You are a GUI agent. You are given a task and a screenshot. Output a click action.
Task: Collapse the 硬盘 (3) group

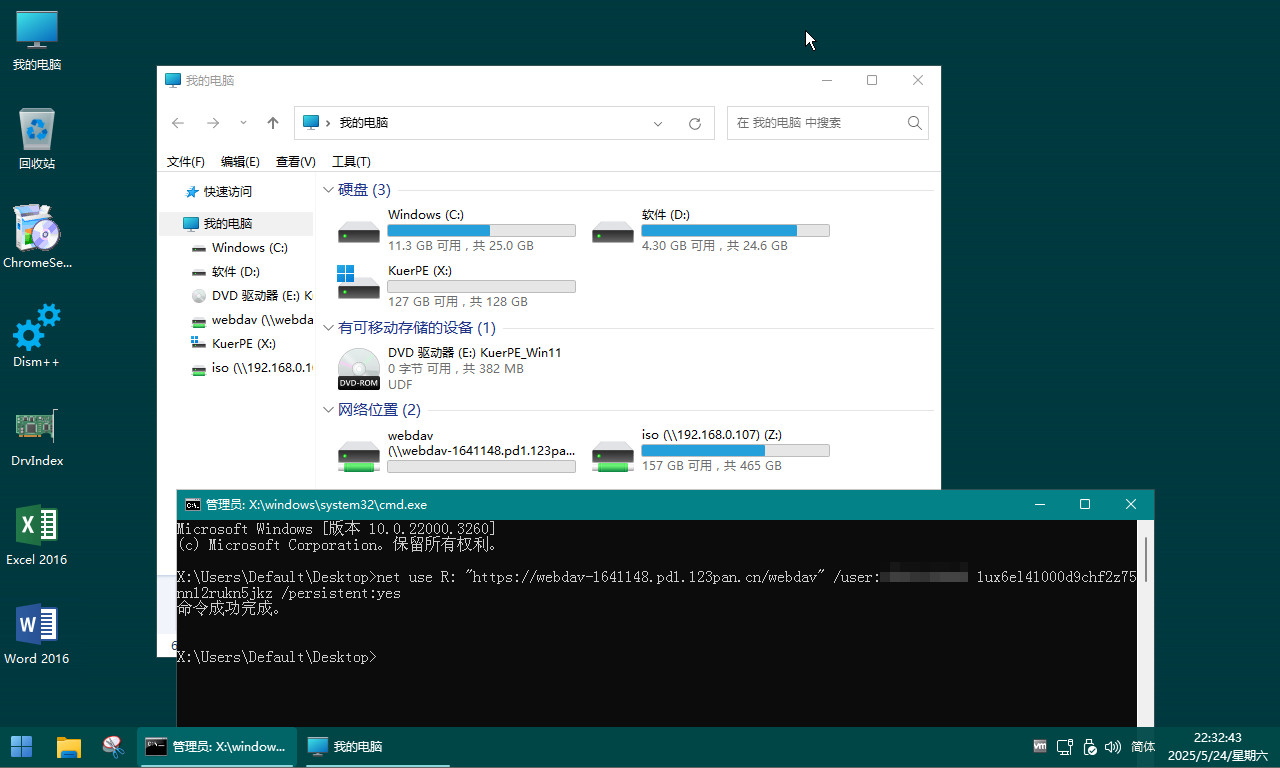pos(329,190)
